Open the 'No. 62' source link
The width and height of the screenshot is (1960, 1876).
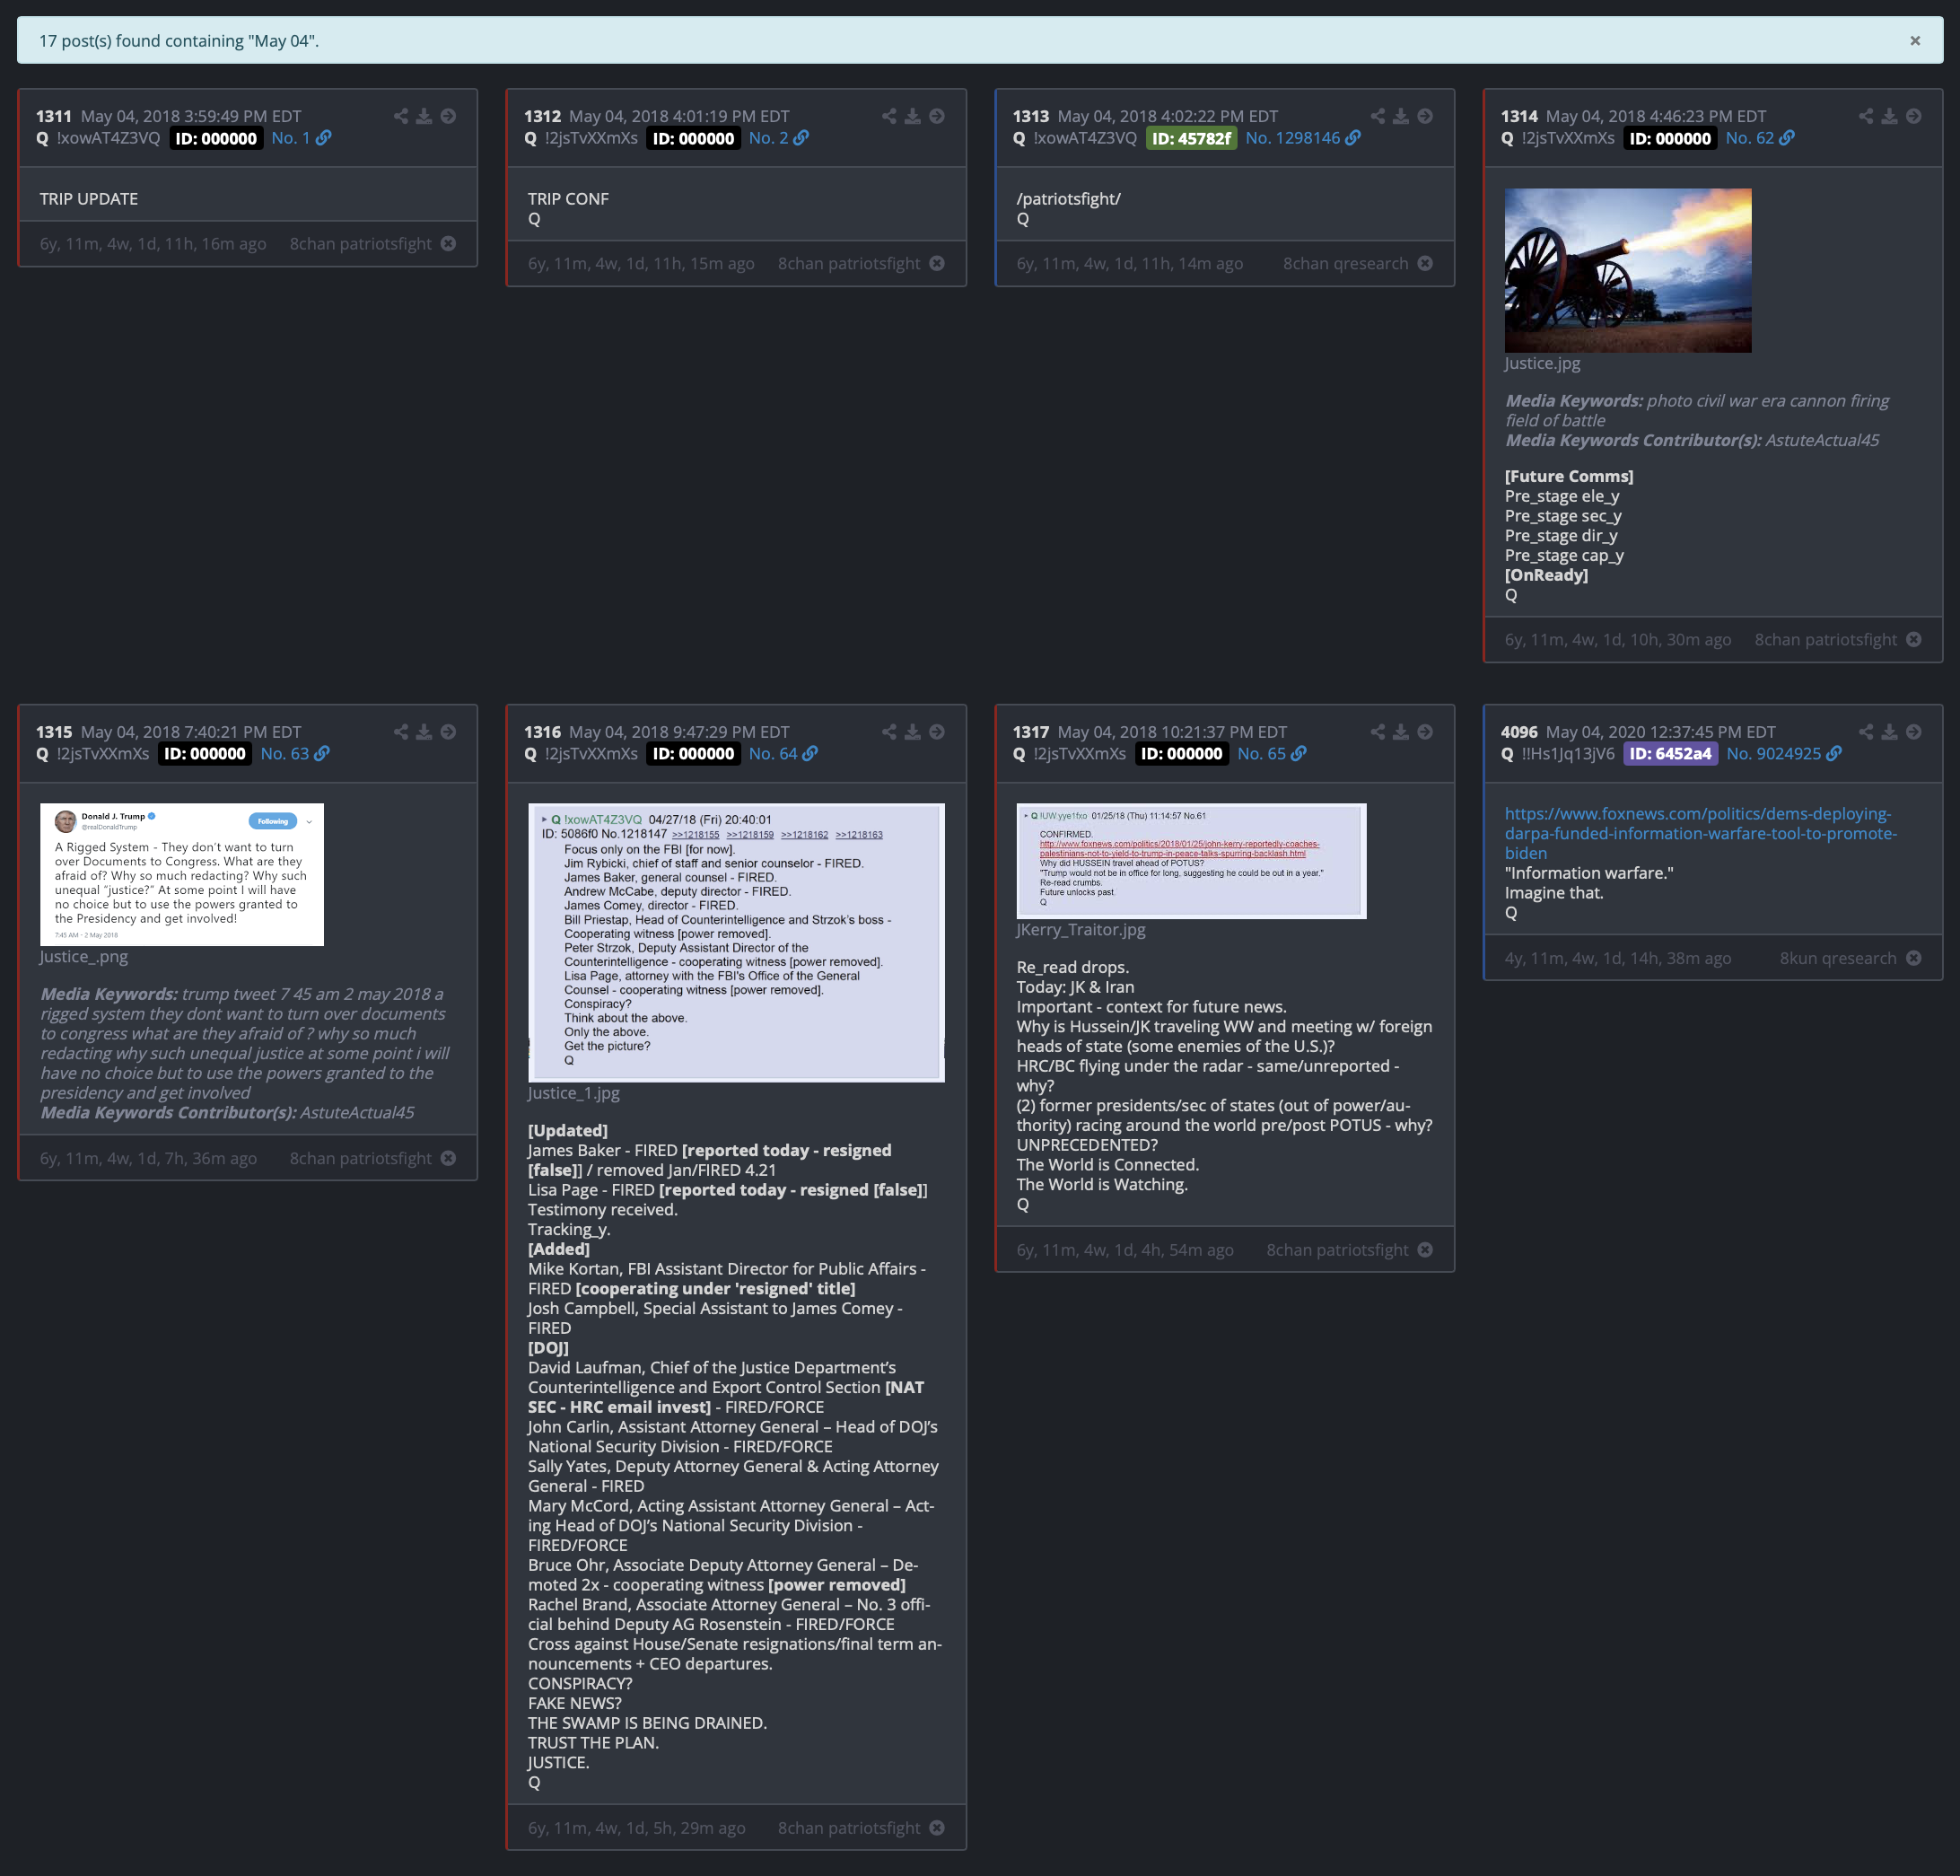[1760, 138]
